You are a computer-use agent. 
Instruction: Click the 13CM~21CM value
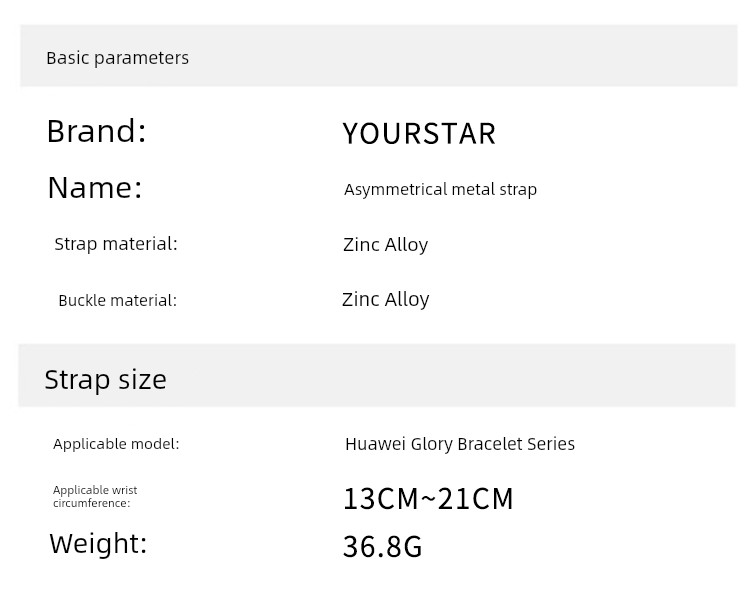click(x=428, y=499)
